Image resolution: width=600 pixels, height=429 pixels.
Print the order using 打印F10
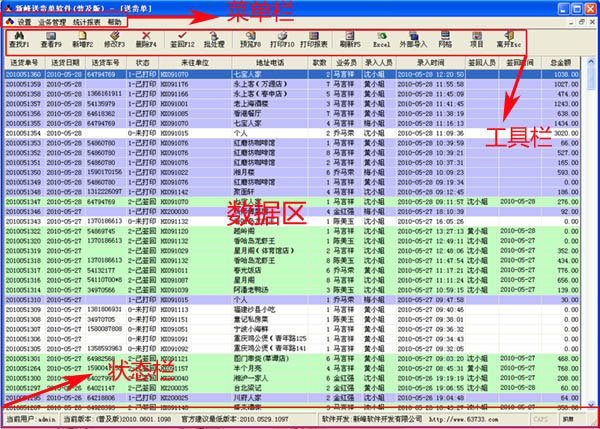[x=282, y=40]
